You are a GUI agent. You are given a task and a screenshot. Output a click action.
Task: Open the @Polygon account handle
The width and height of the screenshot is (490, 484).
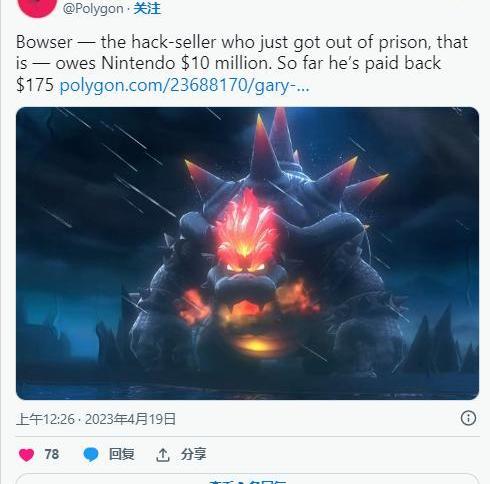(x=93, y=8)
